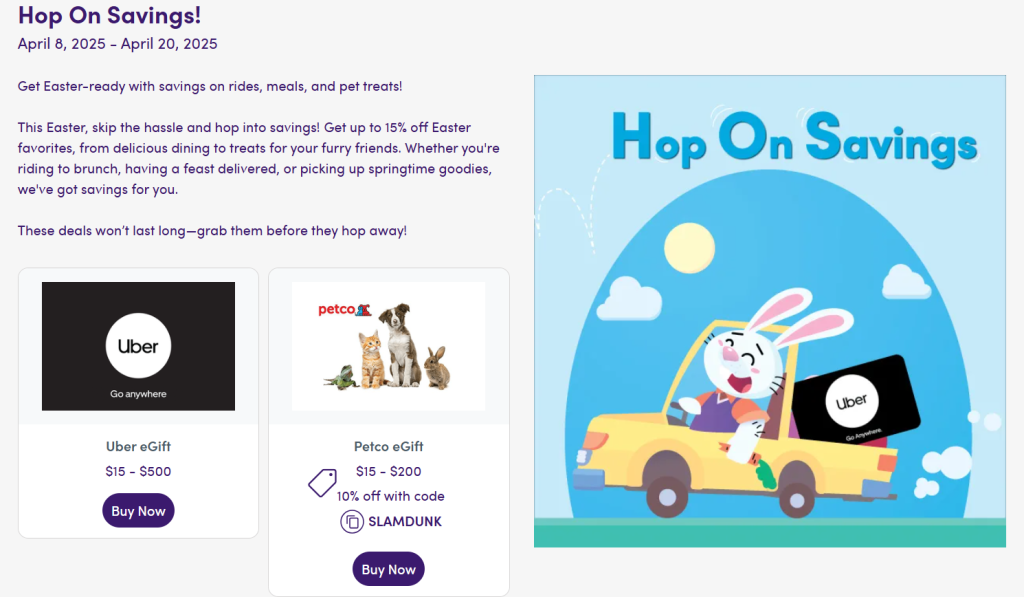Click the 'Hop On Savings!' page heading

point(109,16)
